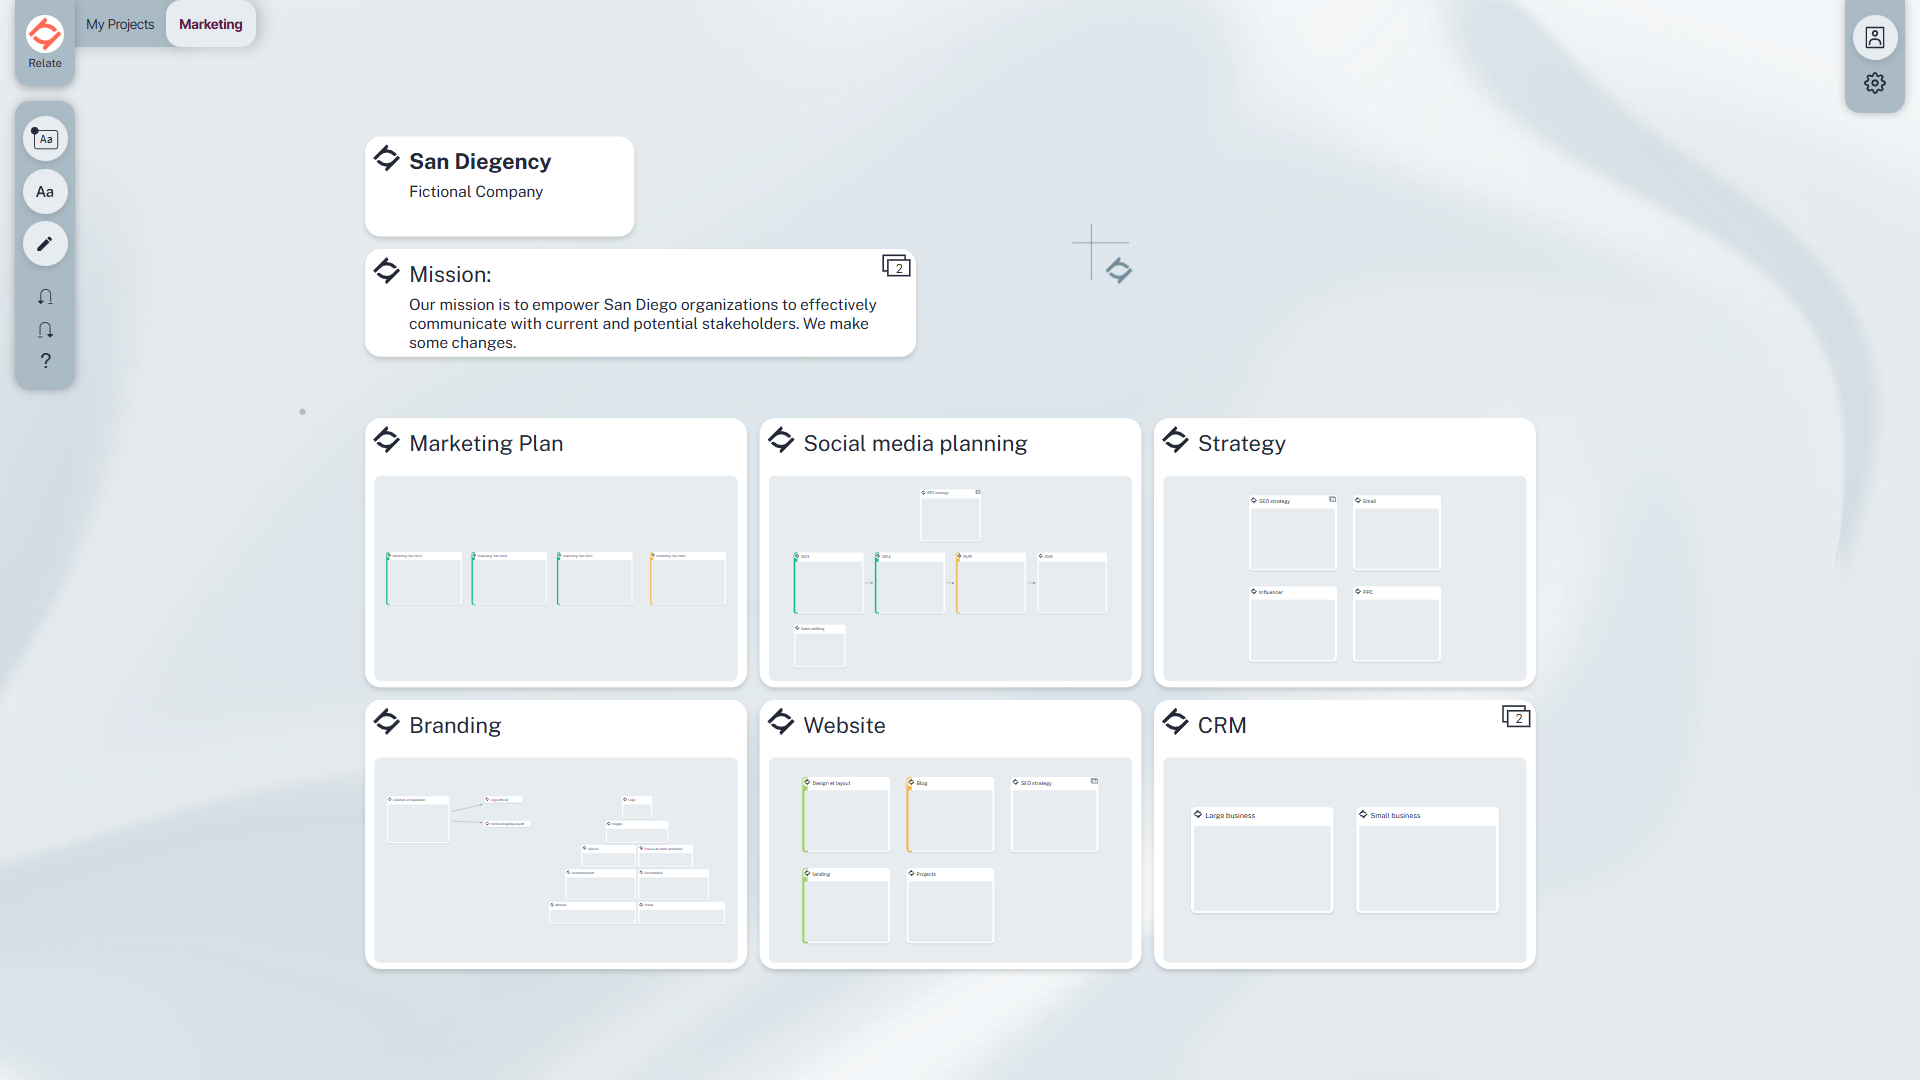Click the undo arrow icon
1920x1080 pixels.
(x=45, y=297)
